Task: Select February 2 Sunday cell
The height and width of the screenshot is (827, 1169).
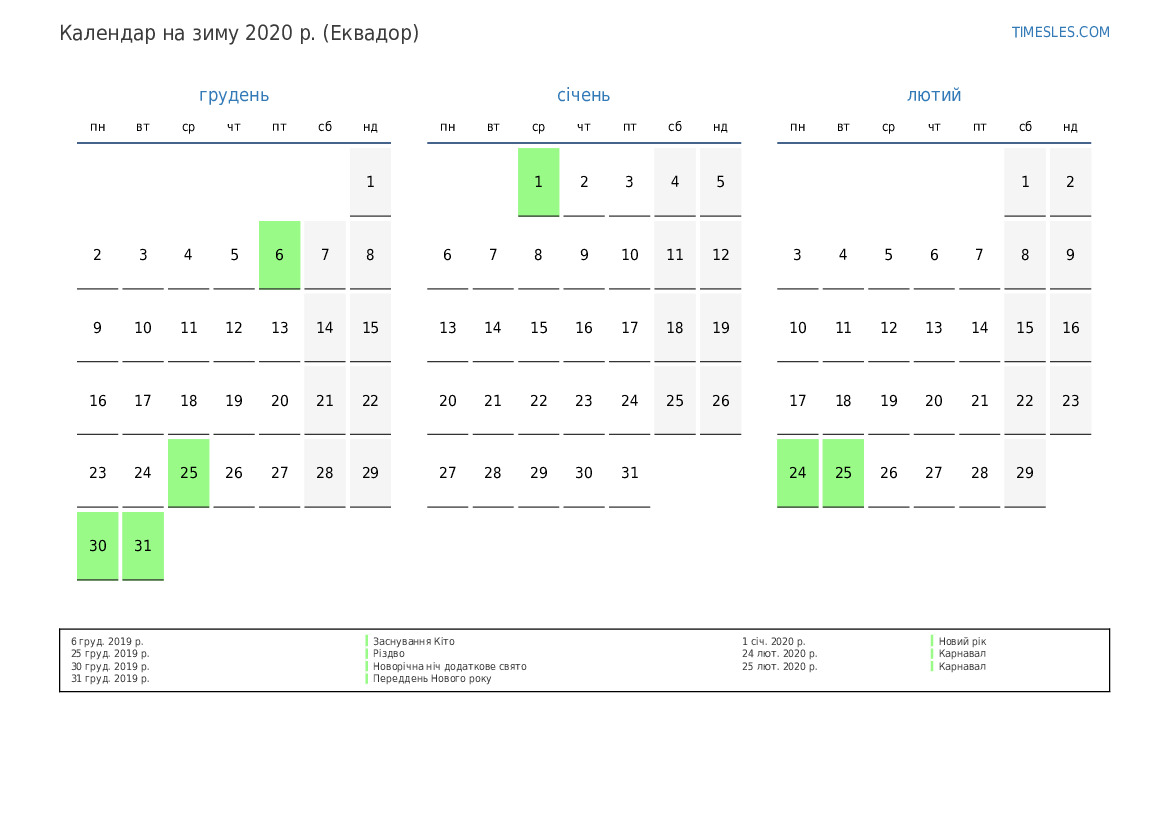Action: click(1071, 182)
